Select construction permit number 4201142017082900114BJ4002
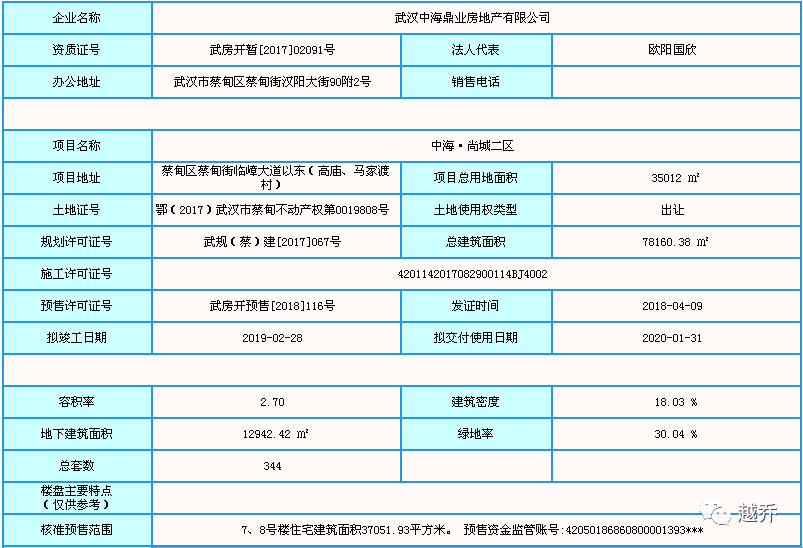Viewport: 803px width, 548px height. click(472, 274)
